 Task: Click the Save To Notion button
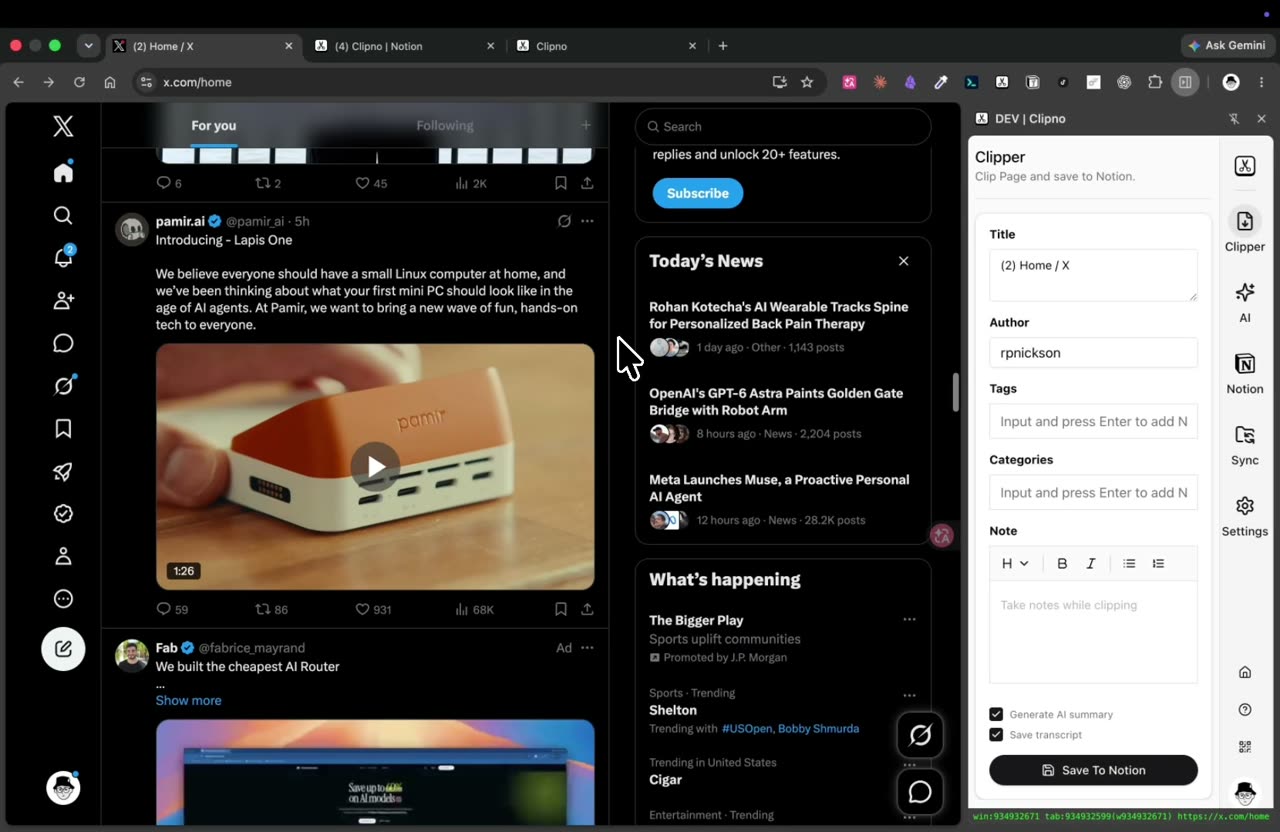coord(1093,770)
